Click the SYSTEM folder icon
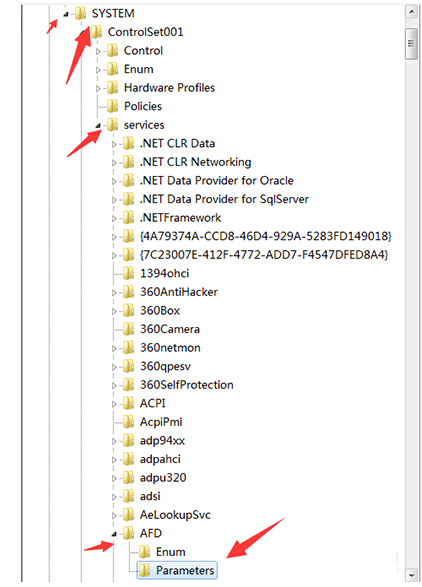Screen dimensions: 422x587 coord(81,13)
